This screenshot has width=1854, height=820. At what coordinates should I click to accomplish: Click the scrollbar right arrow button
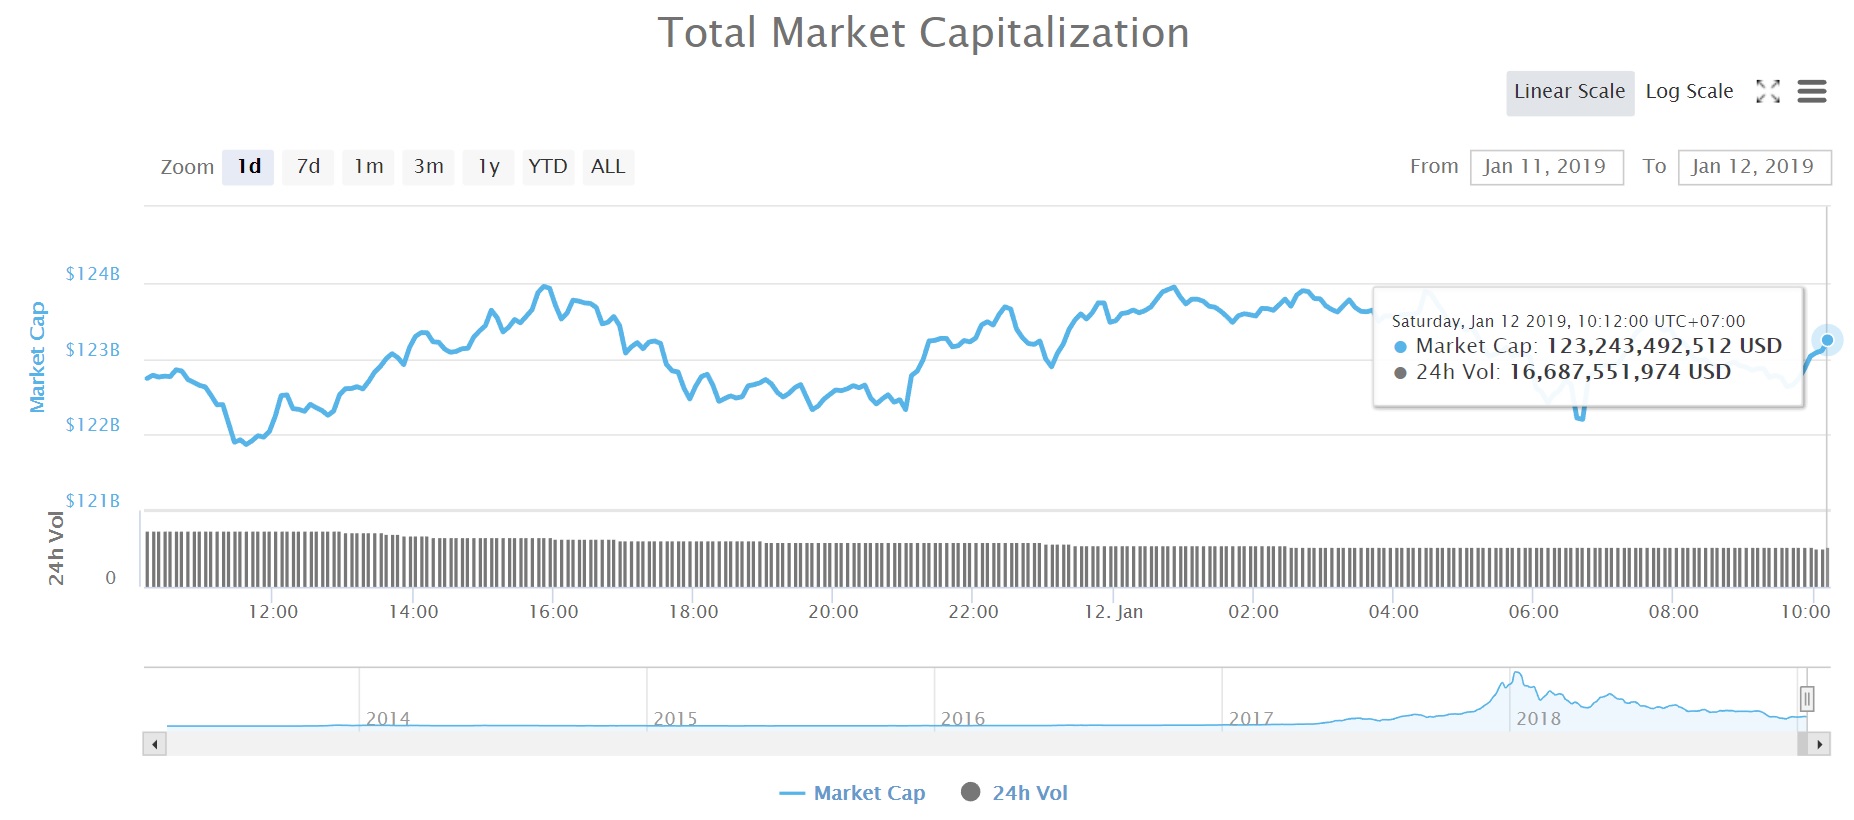pyautogui.click(x=1819, y=744)
